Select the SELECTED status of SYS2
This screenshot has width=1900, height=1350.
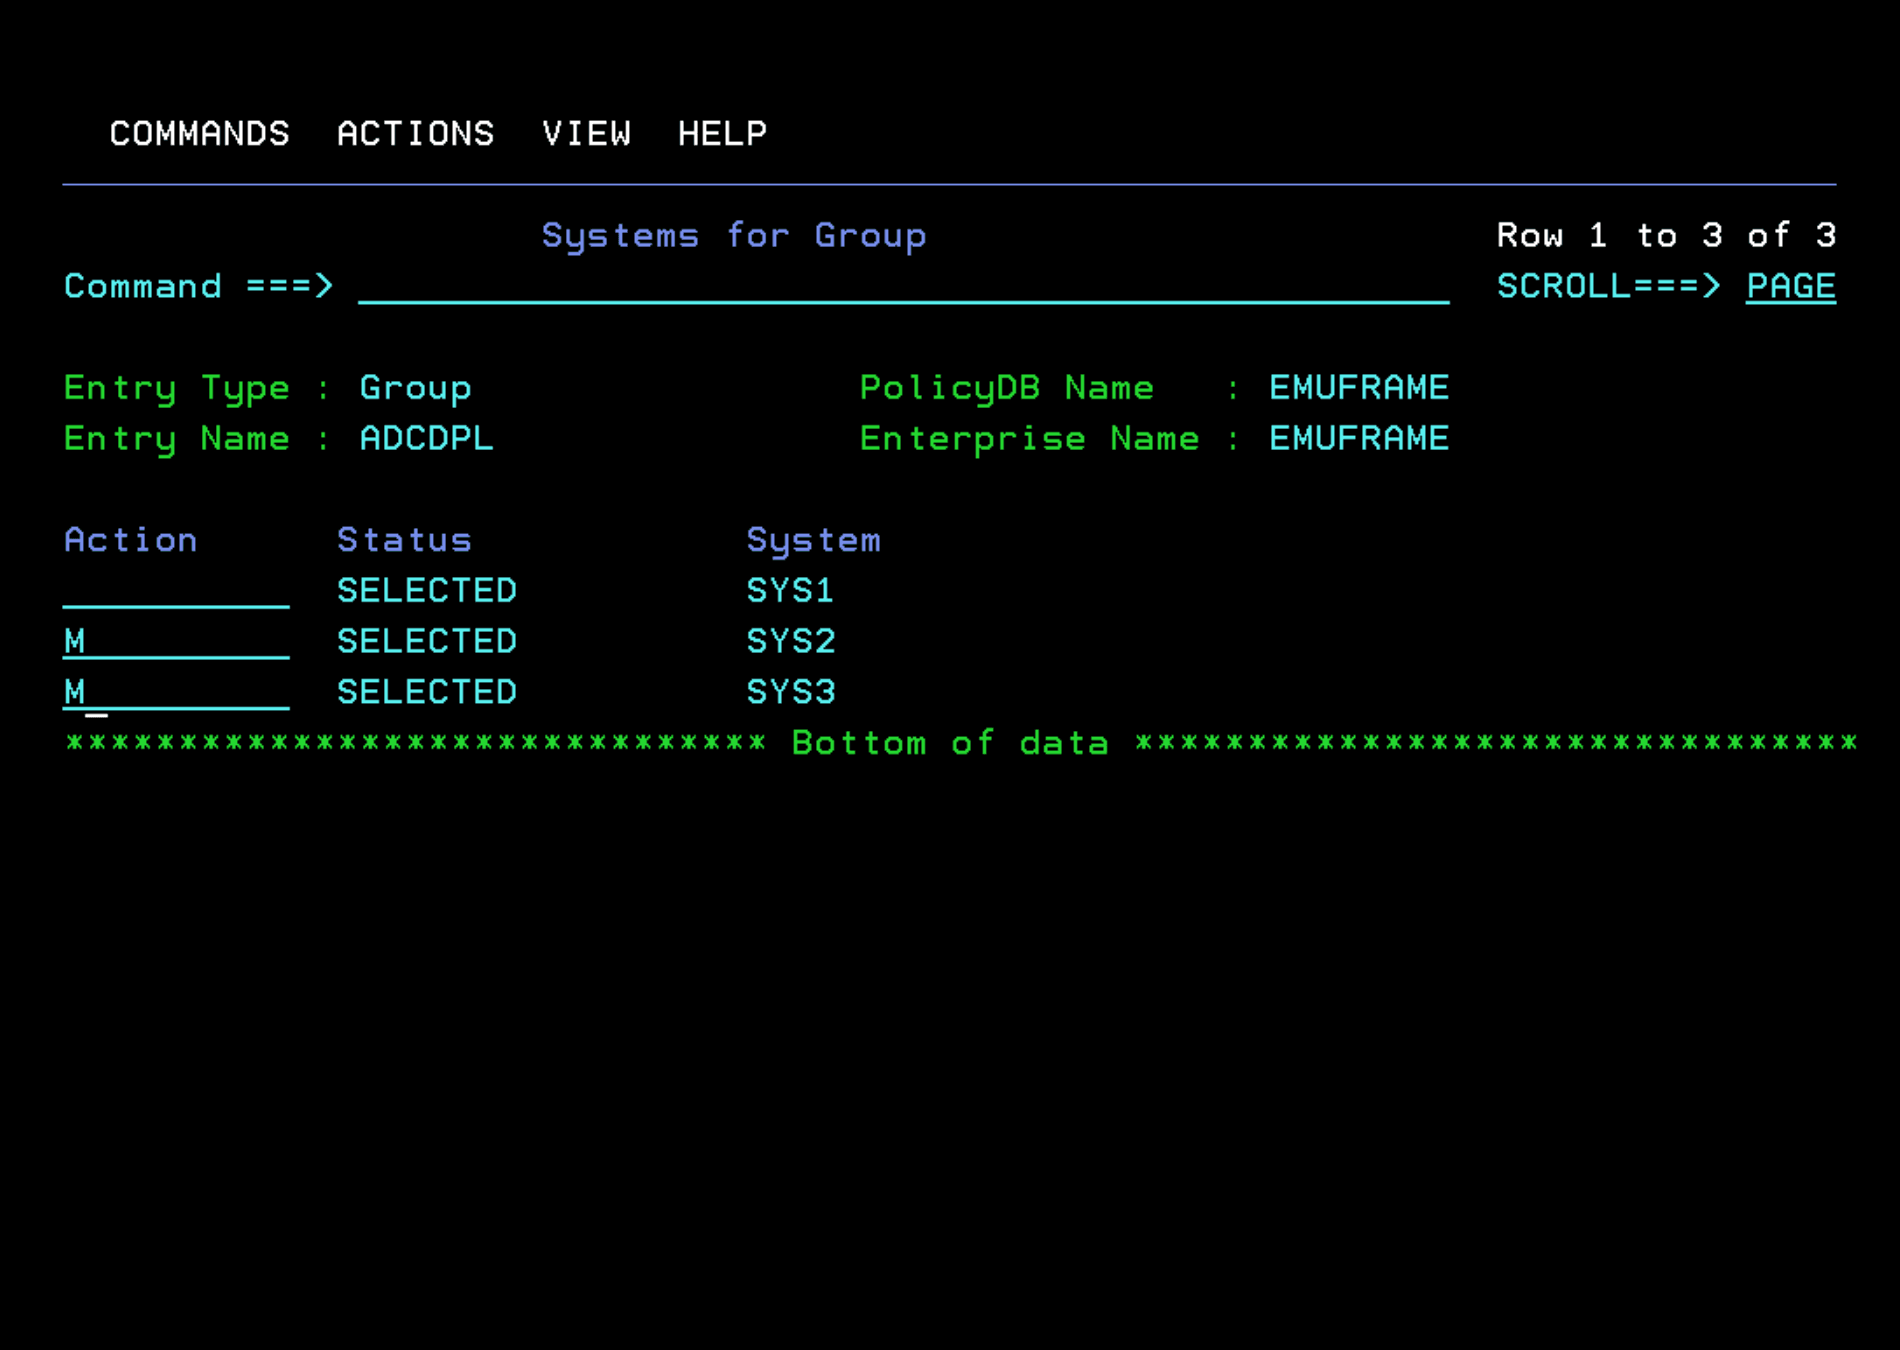(427, 640)
